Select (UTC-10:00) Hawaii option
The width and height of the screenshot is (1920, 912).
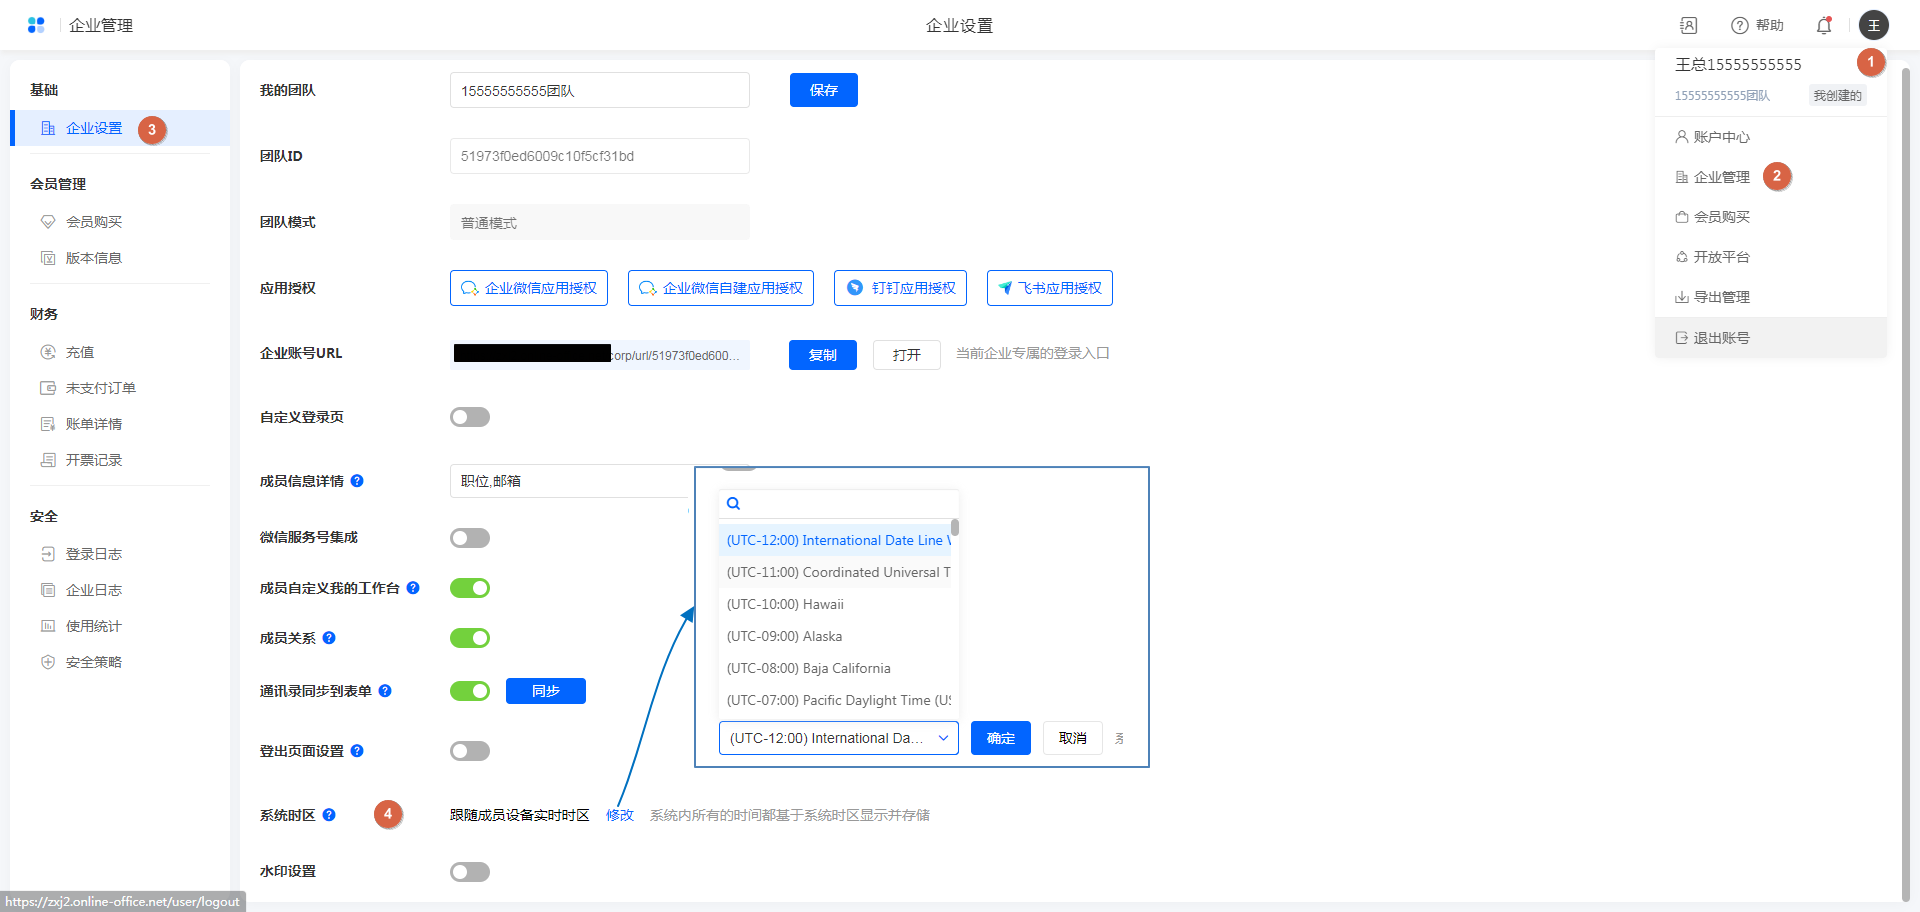click(785, 604)
